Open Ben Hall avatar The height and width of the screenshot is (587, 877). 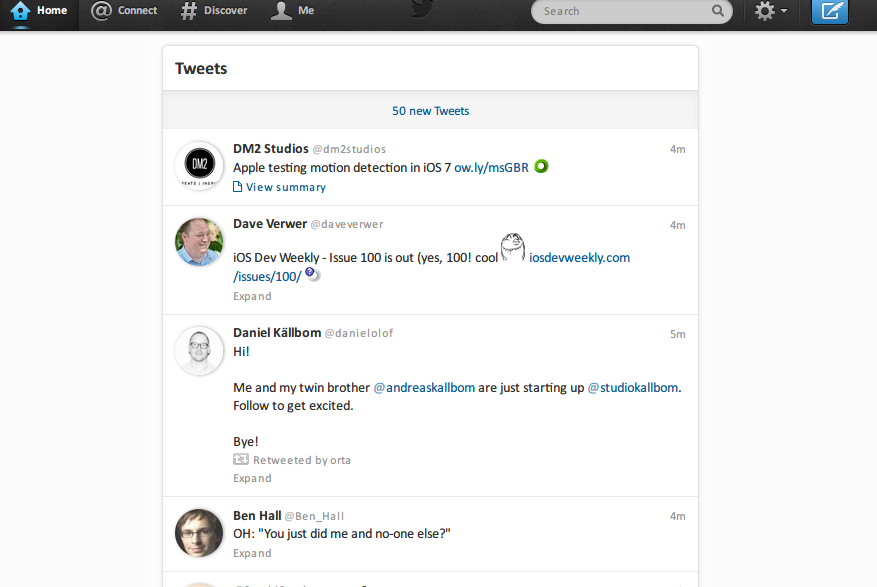199,533
